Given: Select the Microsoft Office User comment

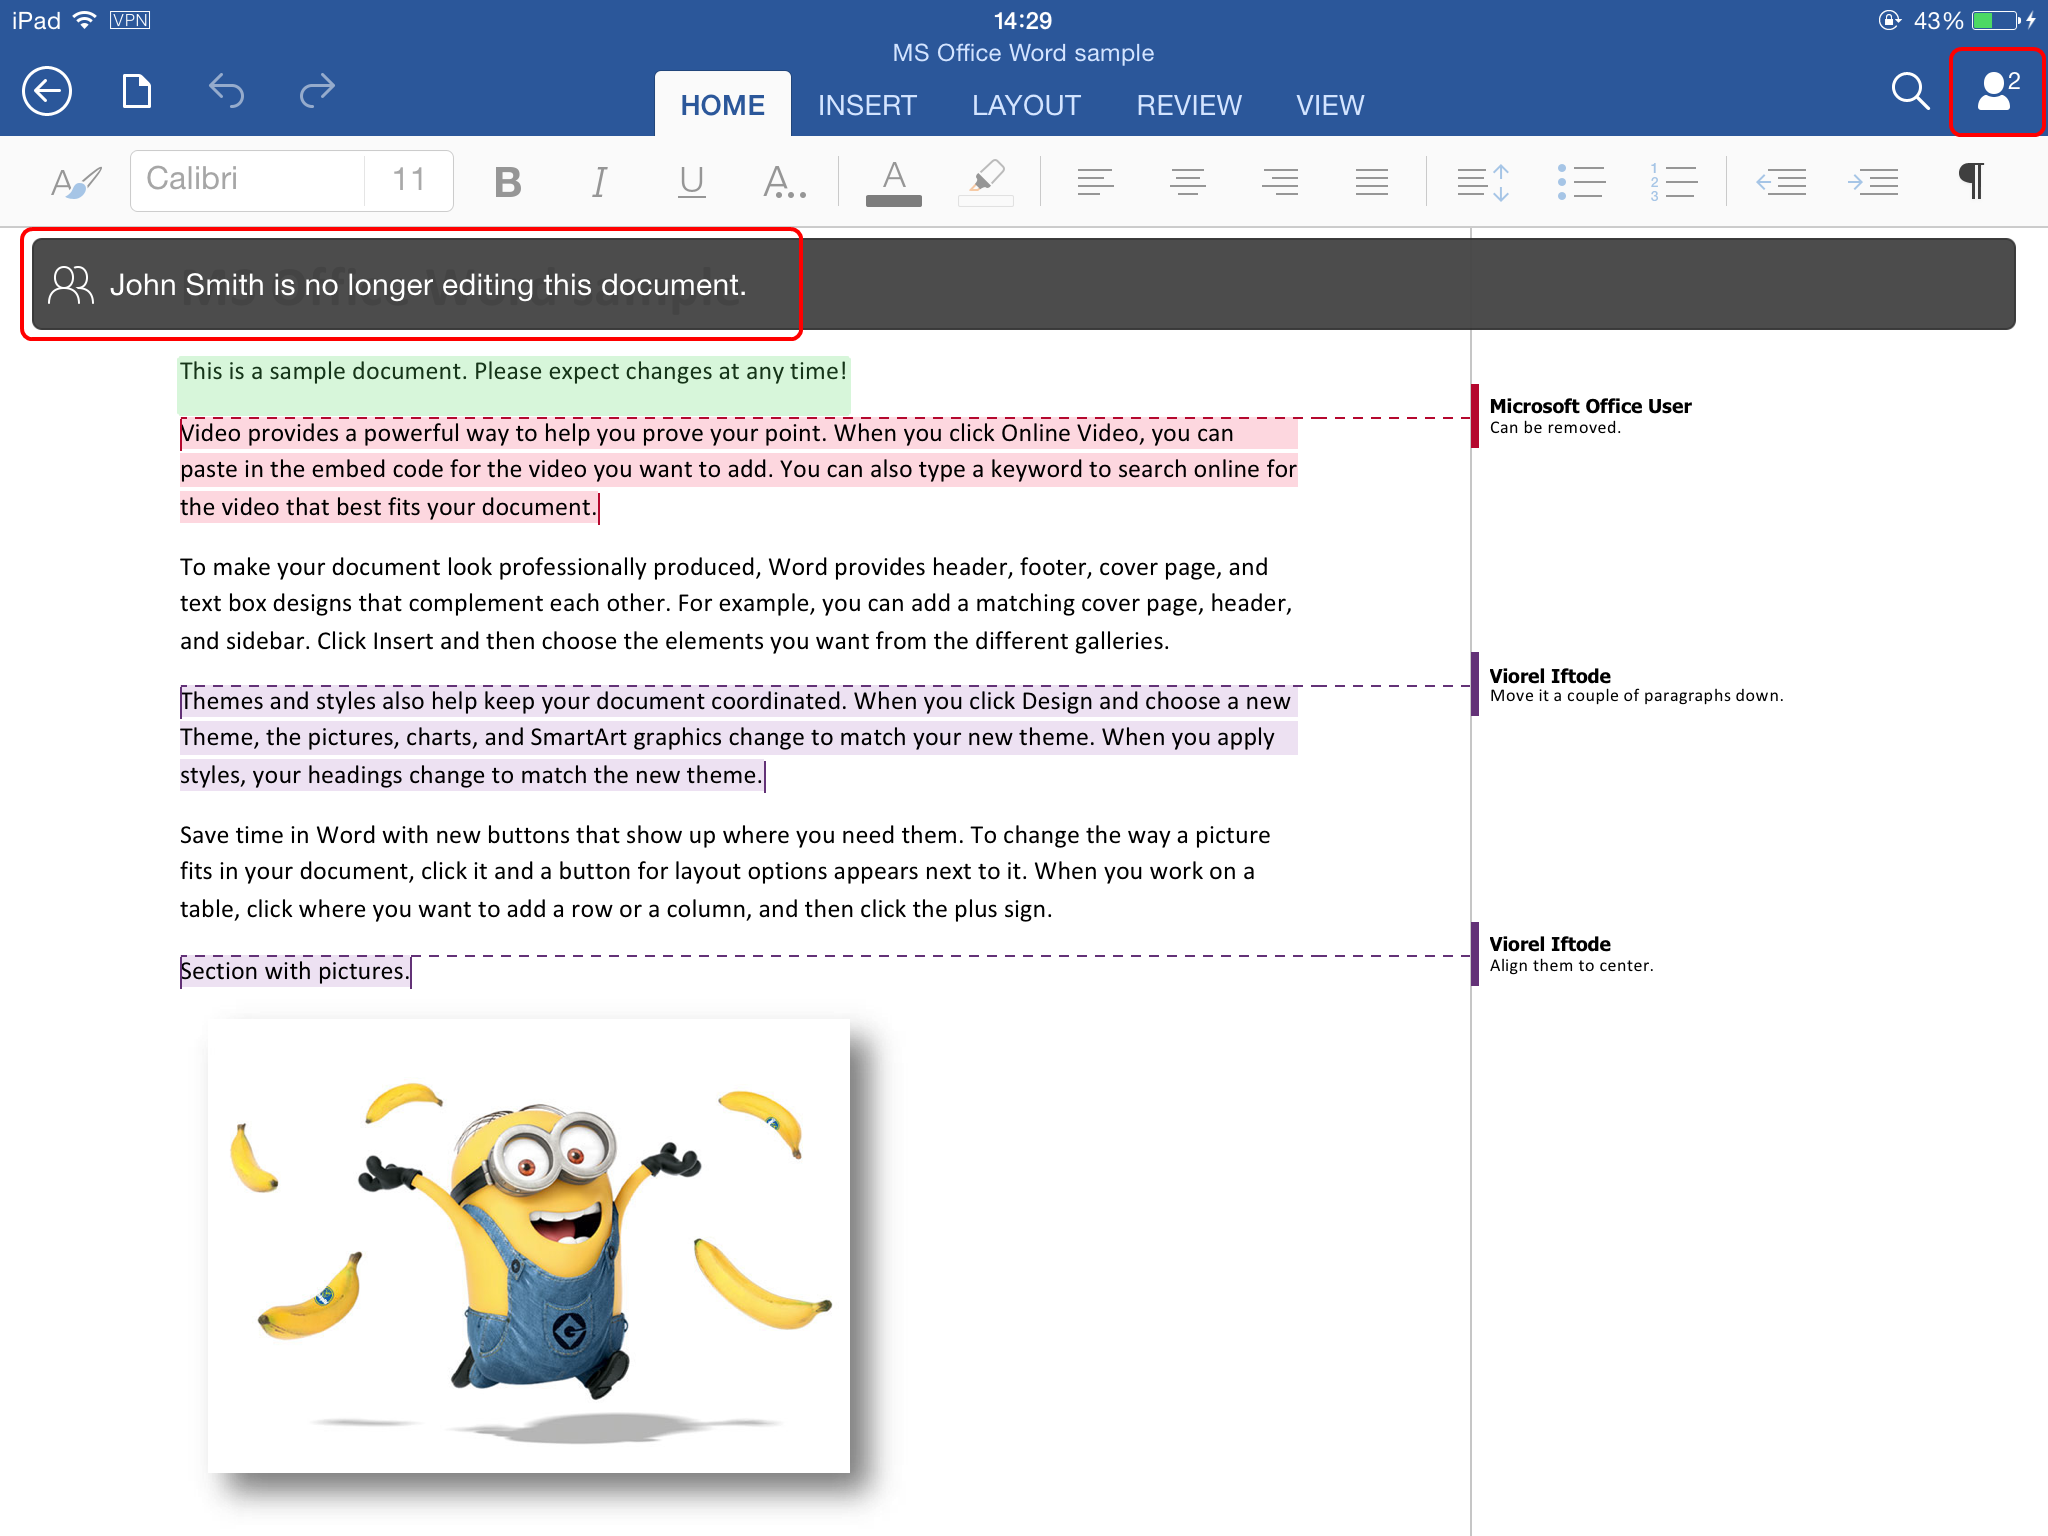Looking at the screenshot, I should (x=1590, y=416).
